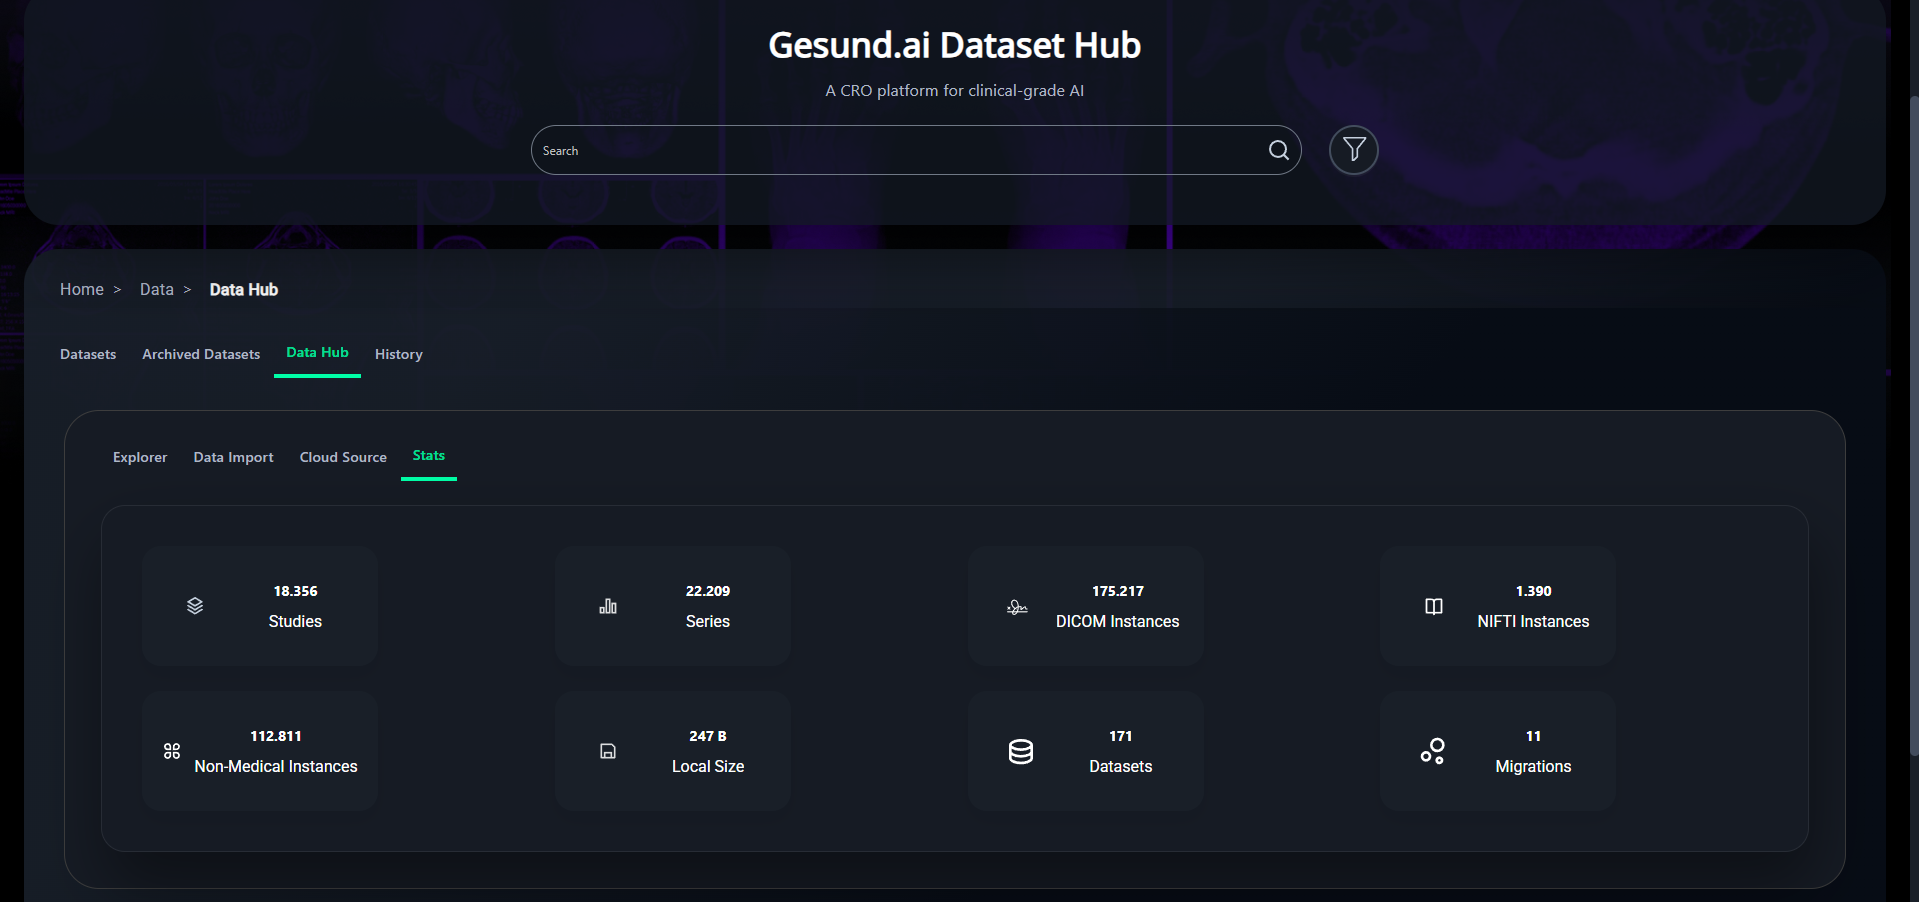
Task: Click the 112.811 Non-Medical value
Action: 276,736
